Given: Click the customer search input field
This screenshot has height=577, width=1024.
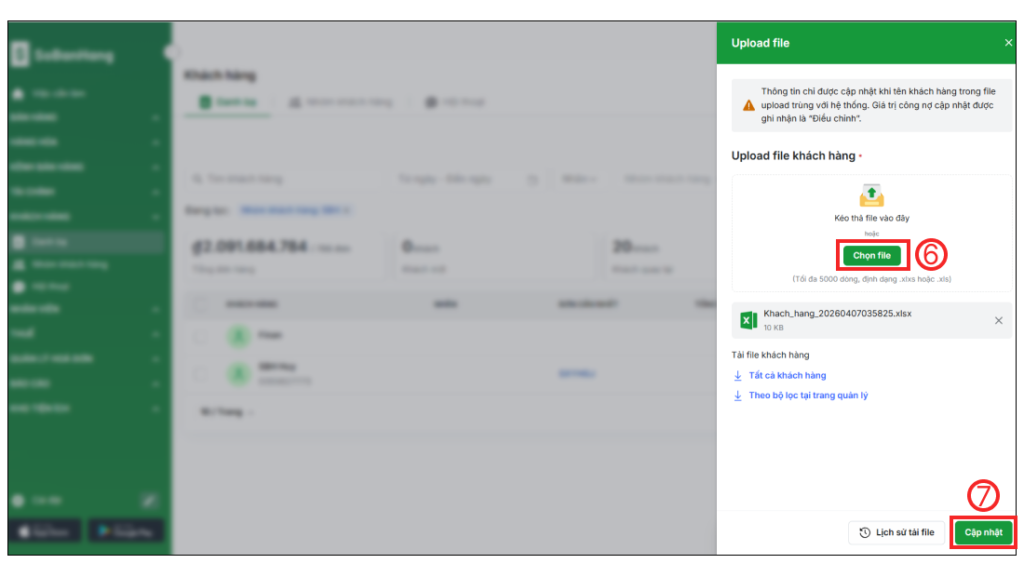Looking at the screenshot, I should pyautogui.click(x=285, y=179).
